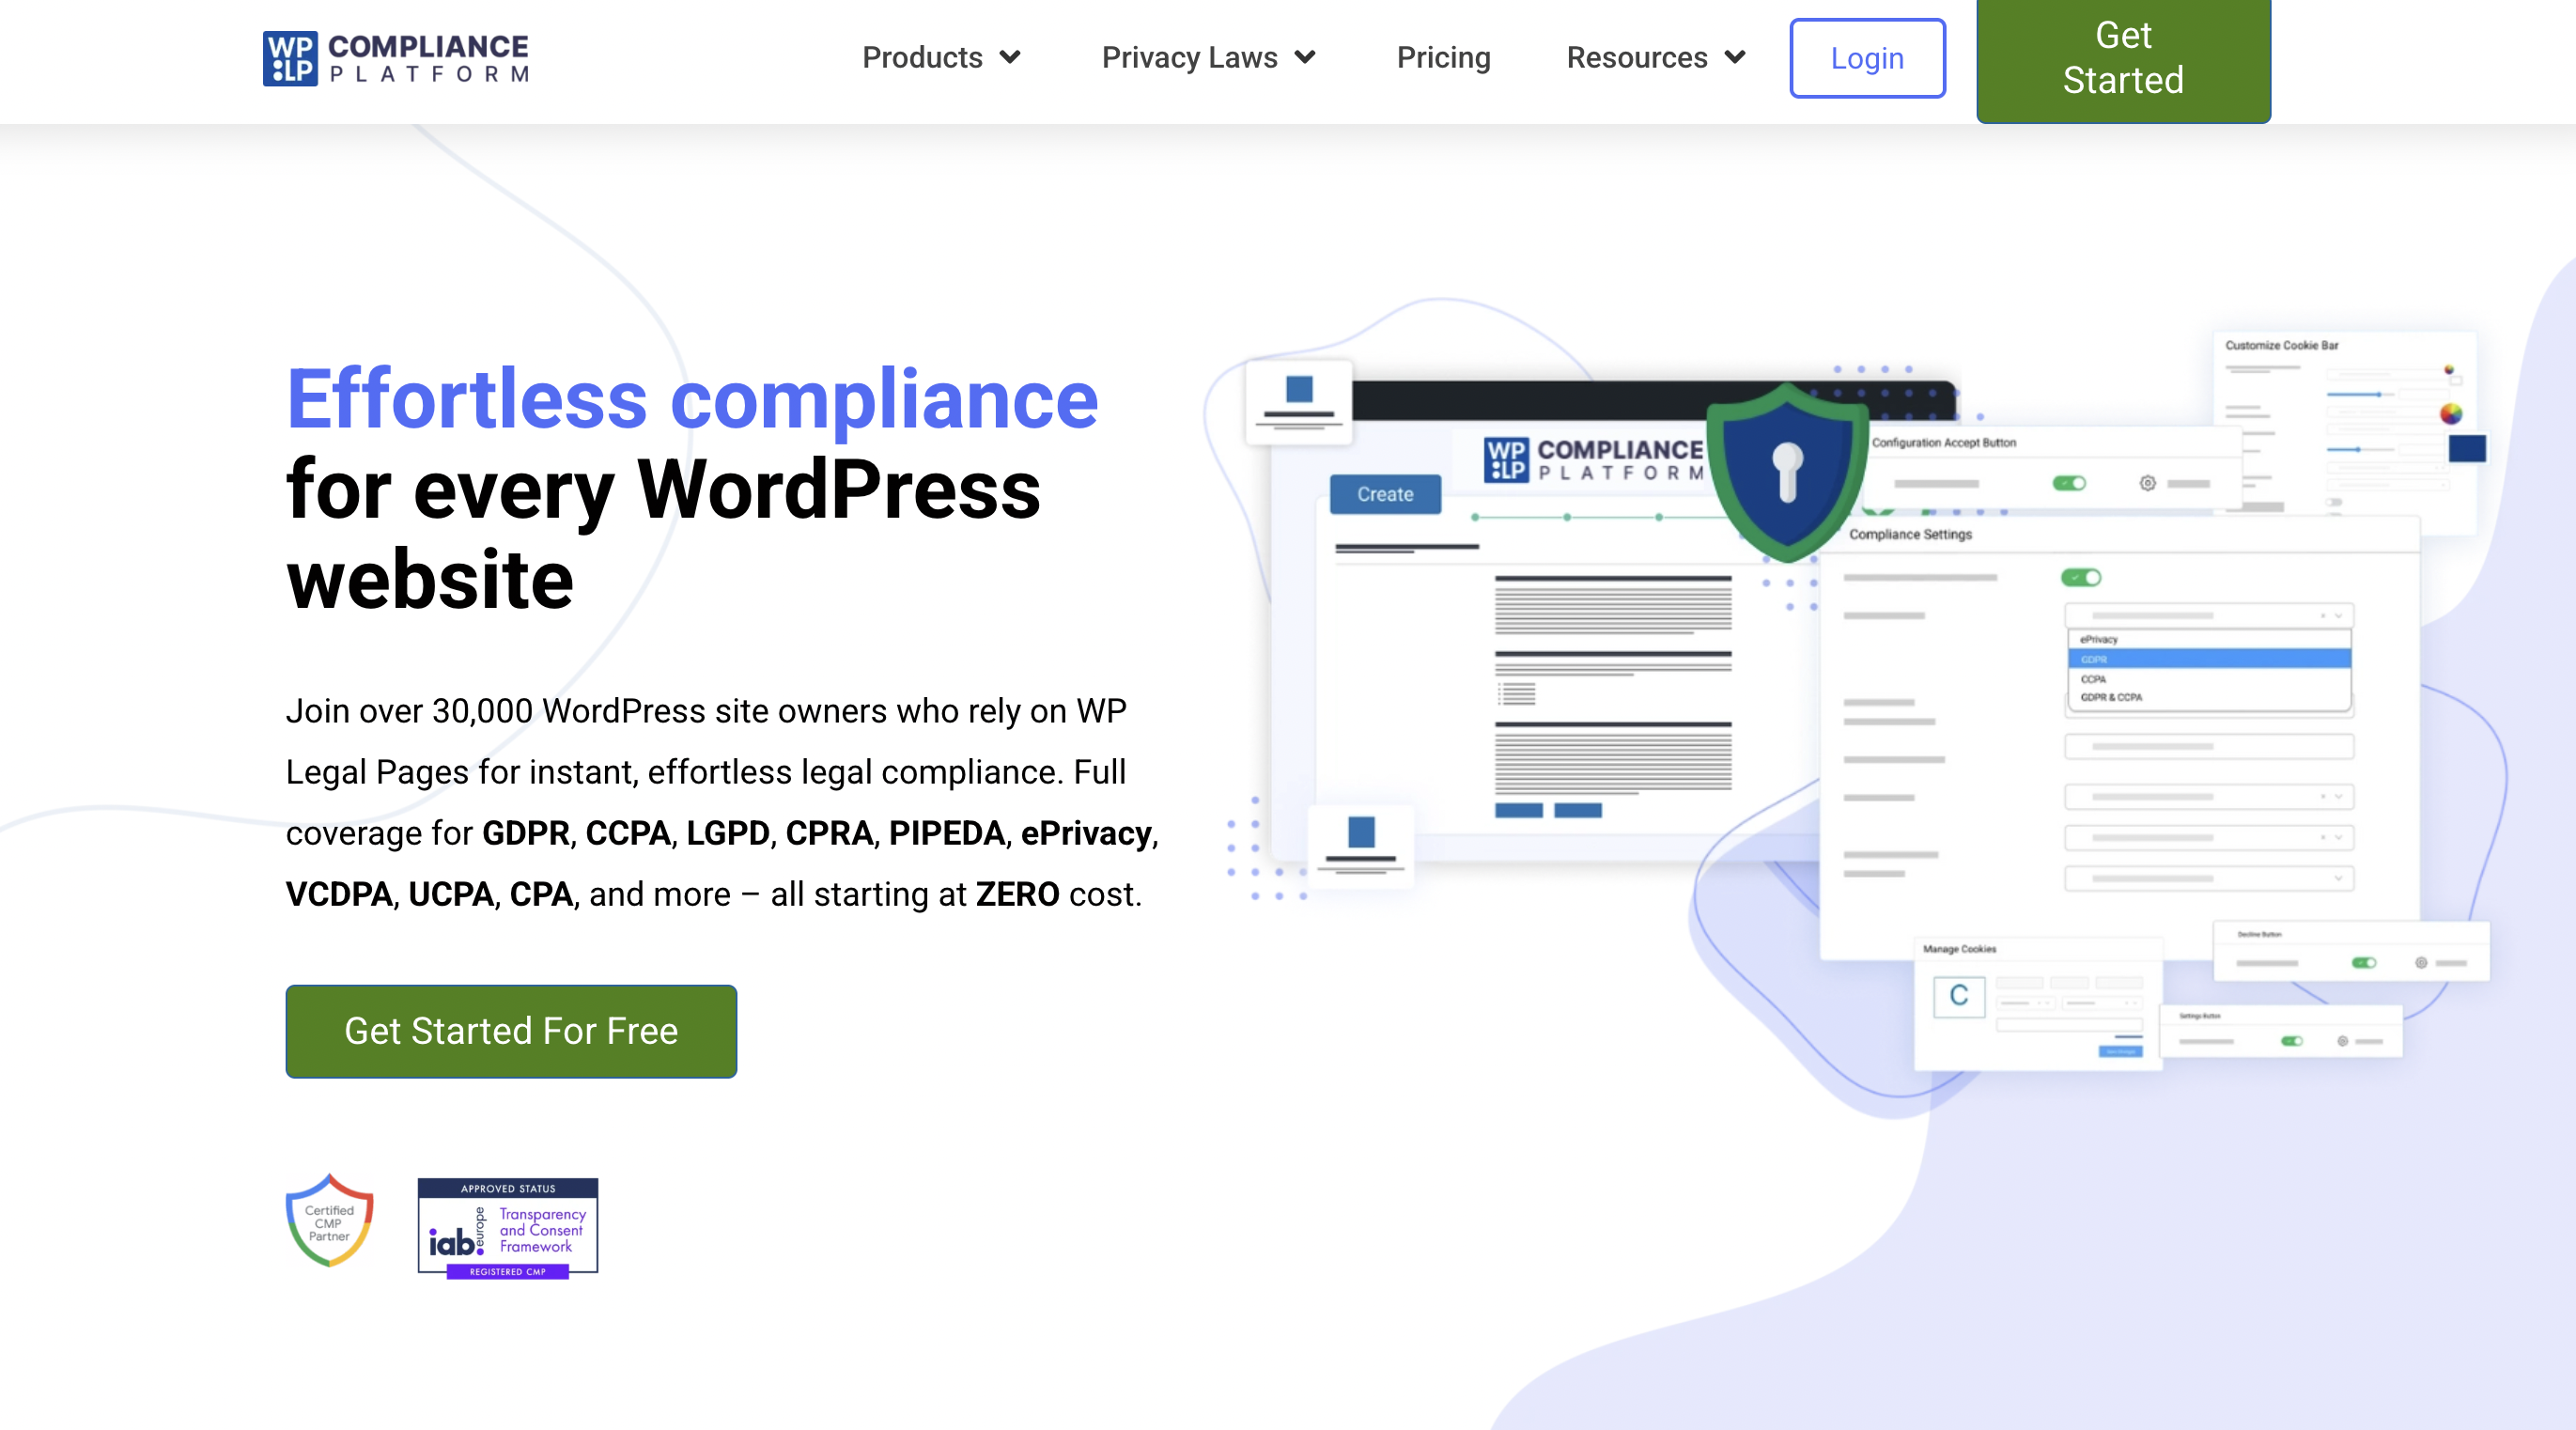Toggle the Configuration Accept Button switch
Screen dimensions: 2576x1430
pyautogui.click(x=2069, y=483)
